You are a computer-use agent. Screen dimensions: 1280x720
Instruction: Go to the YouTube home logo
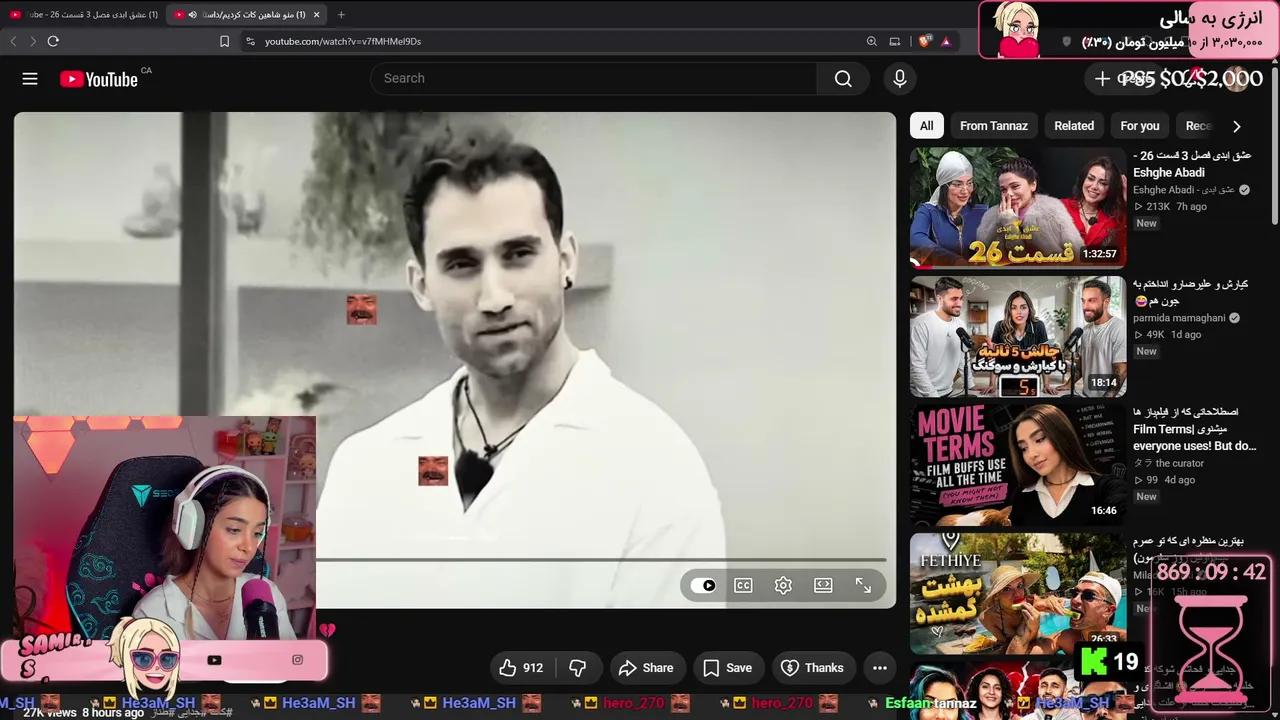point(98,79)
